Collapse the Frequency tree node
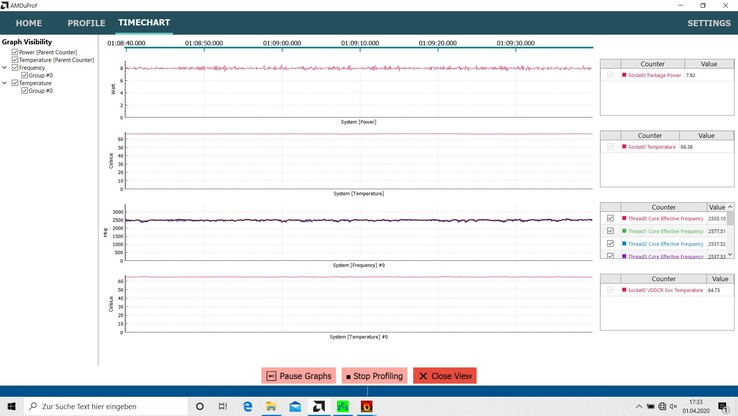The image size is (738, 416). click(x=5, y=67)
